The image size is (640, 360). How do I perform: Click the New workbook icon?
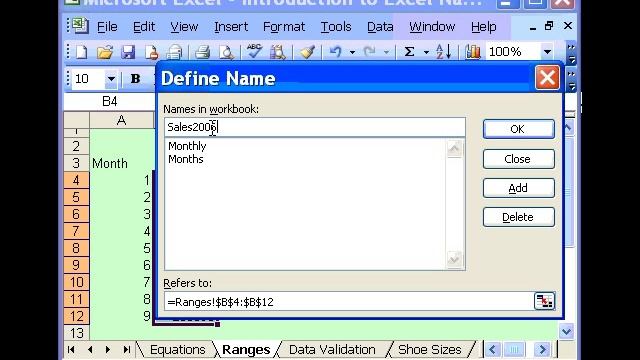[82, 52]
